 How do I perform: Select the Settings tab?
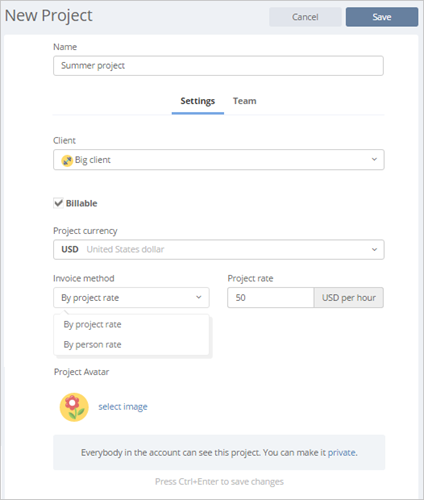[198, 101]
